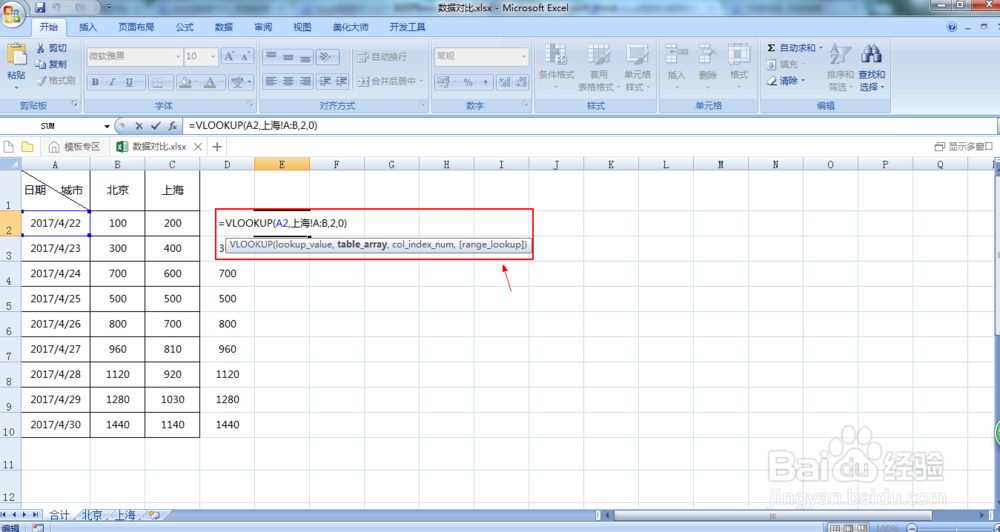Click the Office button logo
The image size is (1000, 532).
13,13
